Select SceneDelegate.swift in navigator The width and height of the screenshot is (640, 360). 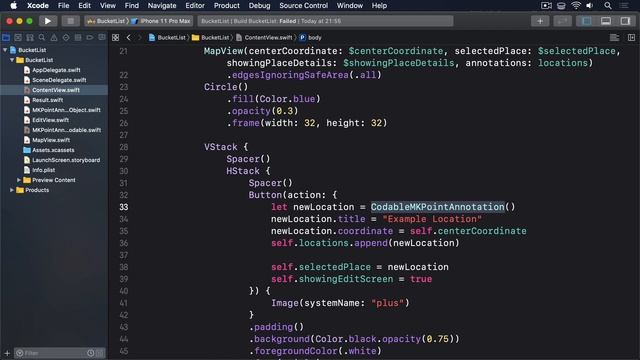(x=59, y=80)
